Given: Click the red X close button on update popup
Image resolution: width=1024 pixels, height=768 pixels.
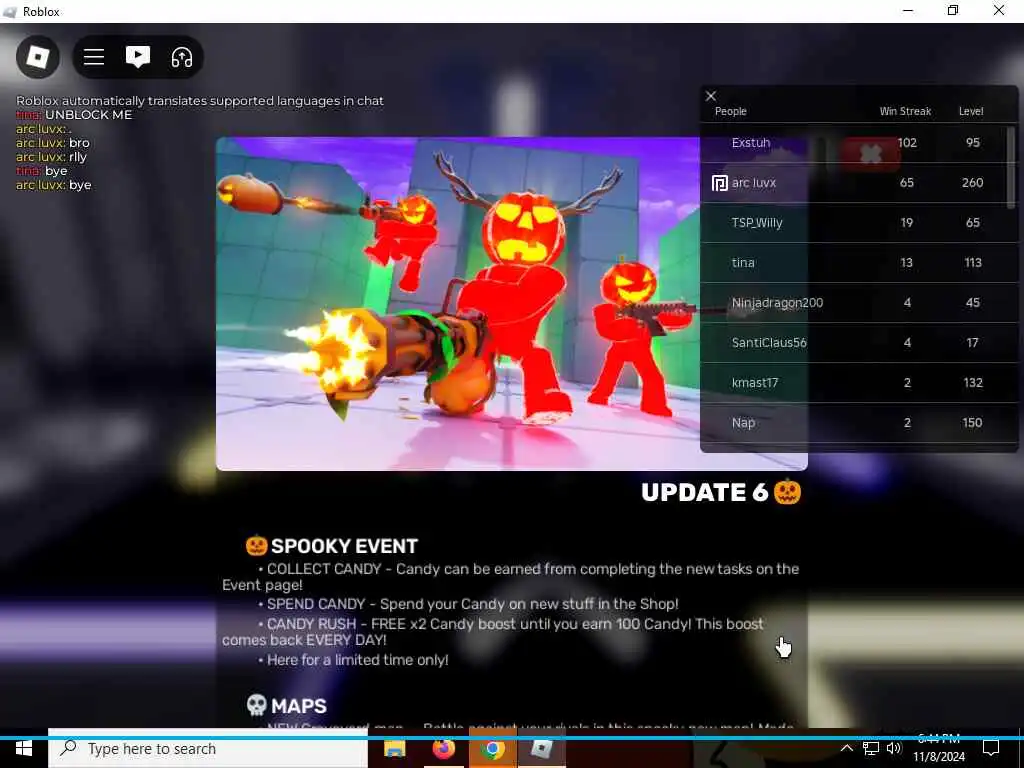Looking at the screenshot, I should [x=870, y=154].
